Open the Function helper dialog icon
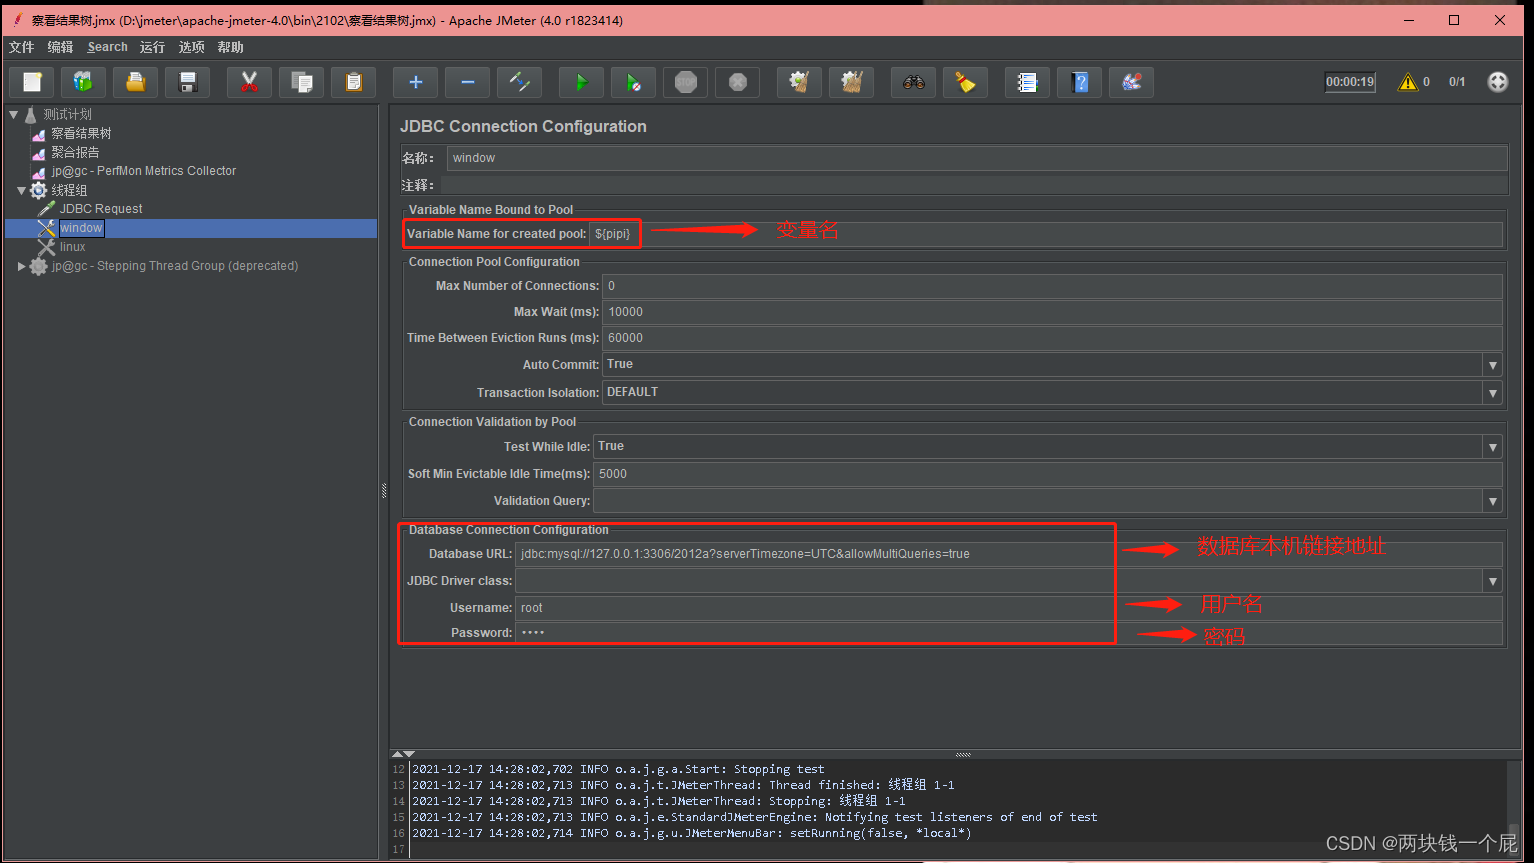The width and height of the screenshot is (1534, 863). 1028,82
